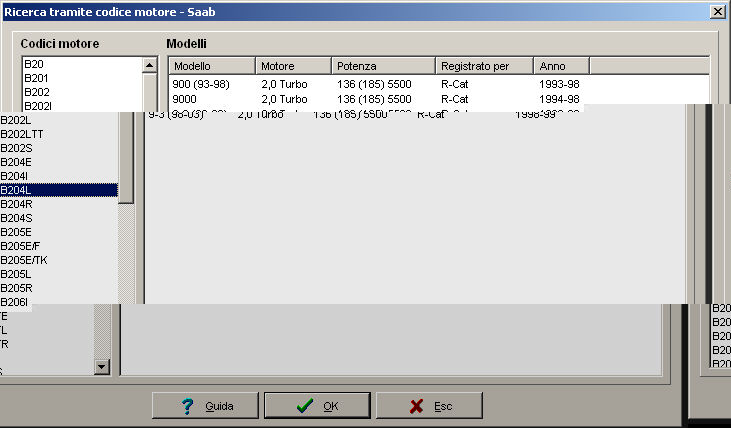Select highlighted engine code B204L

pos(59,190)
